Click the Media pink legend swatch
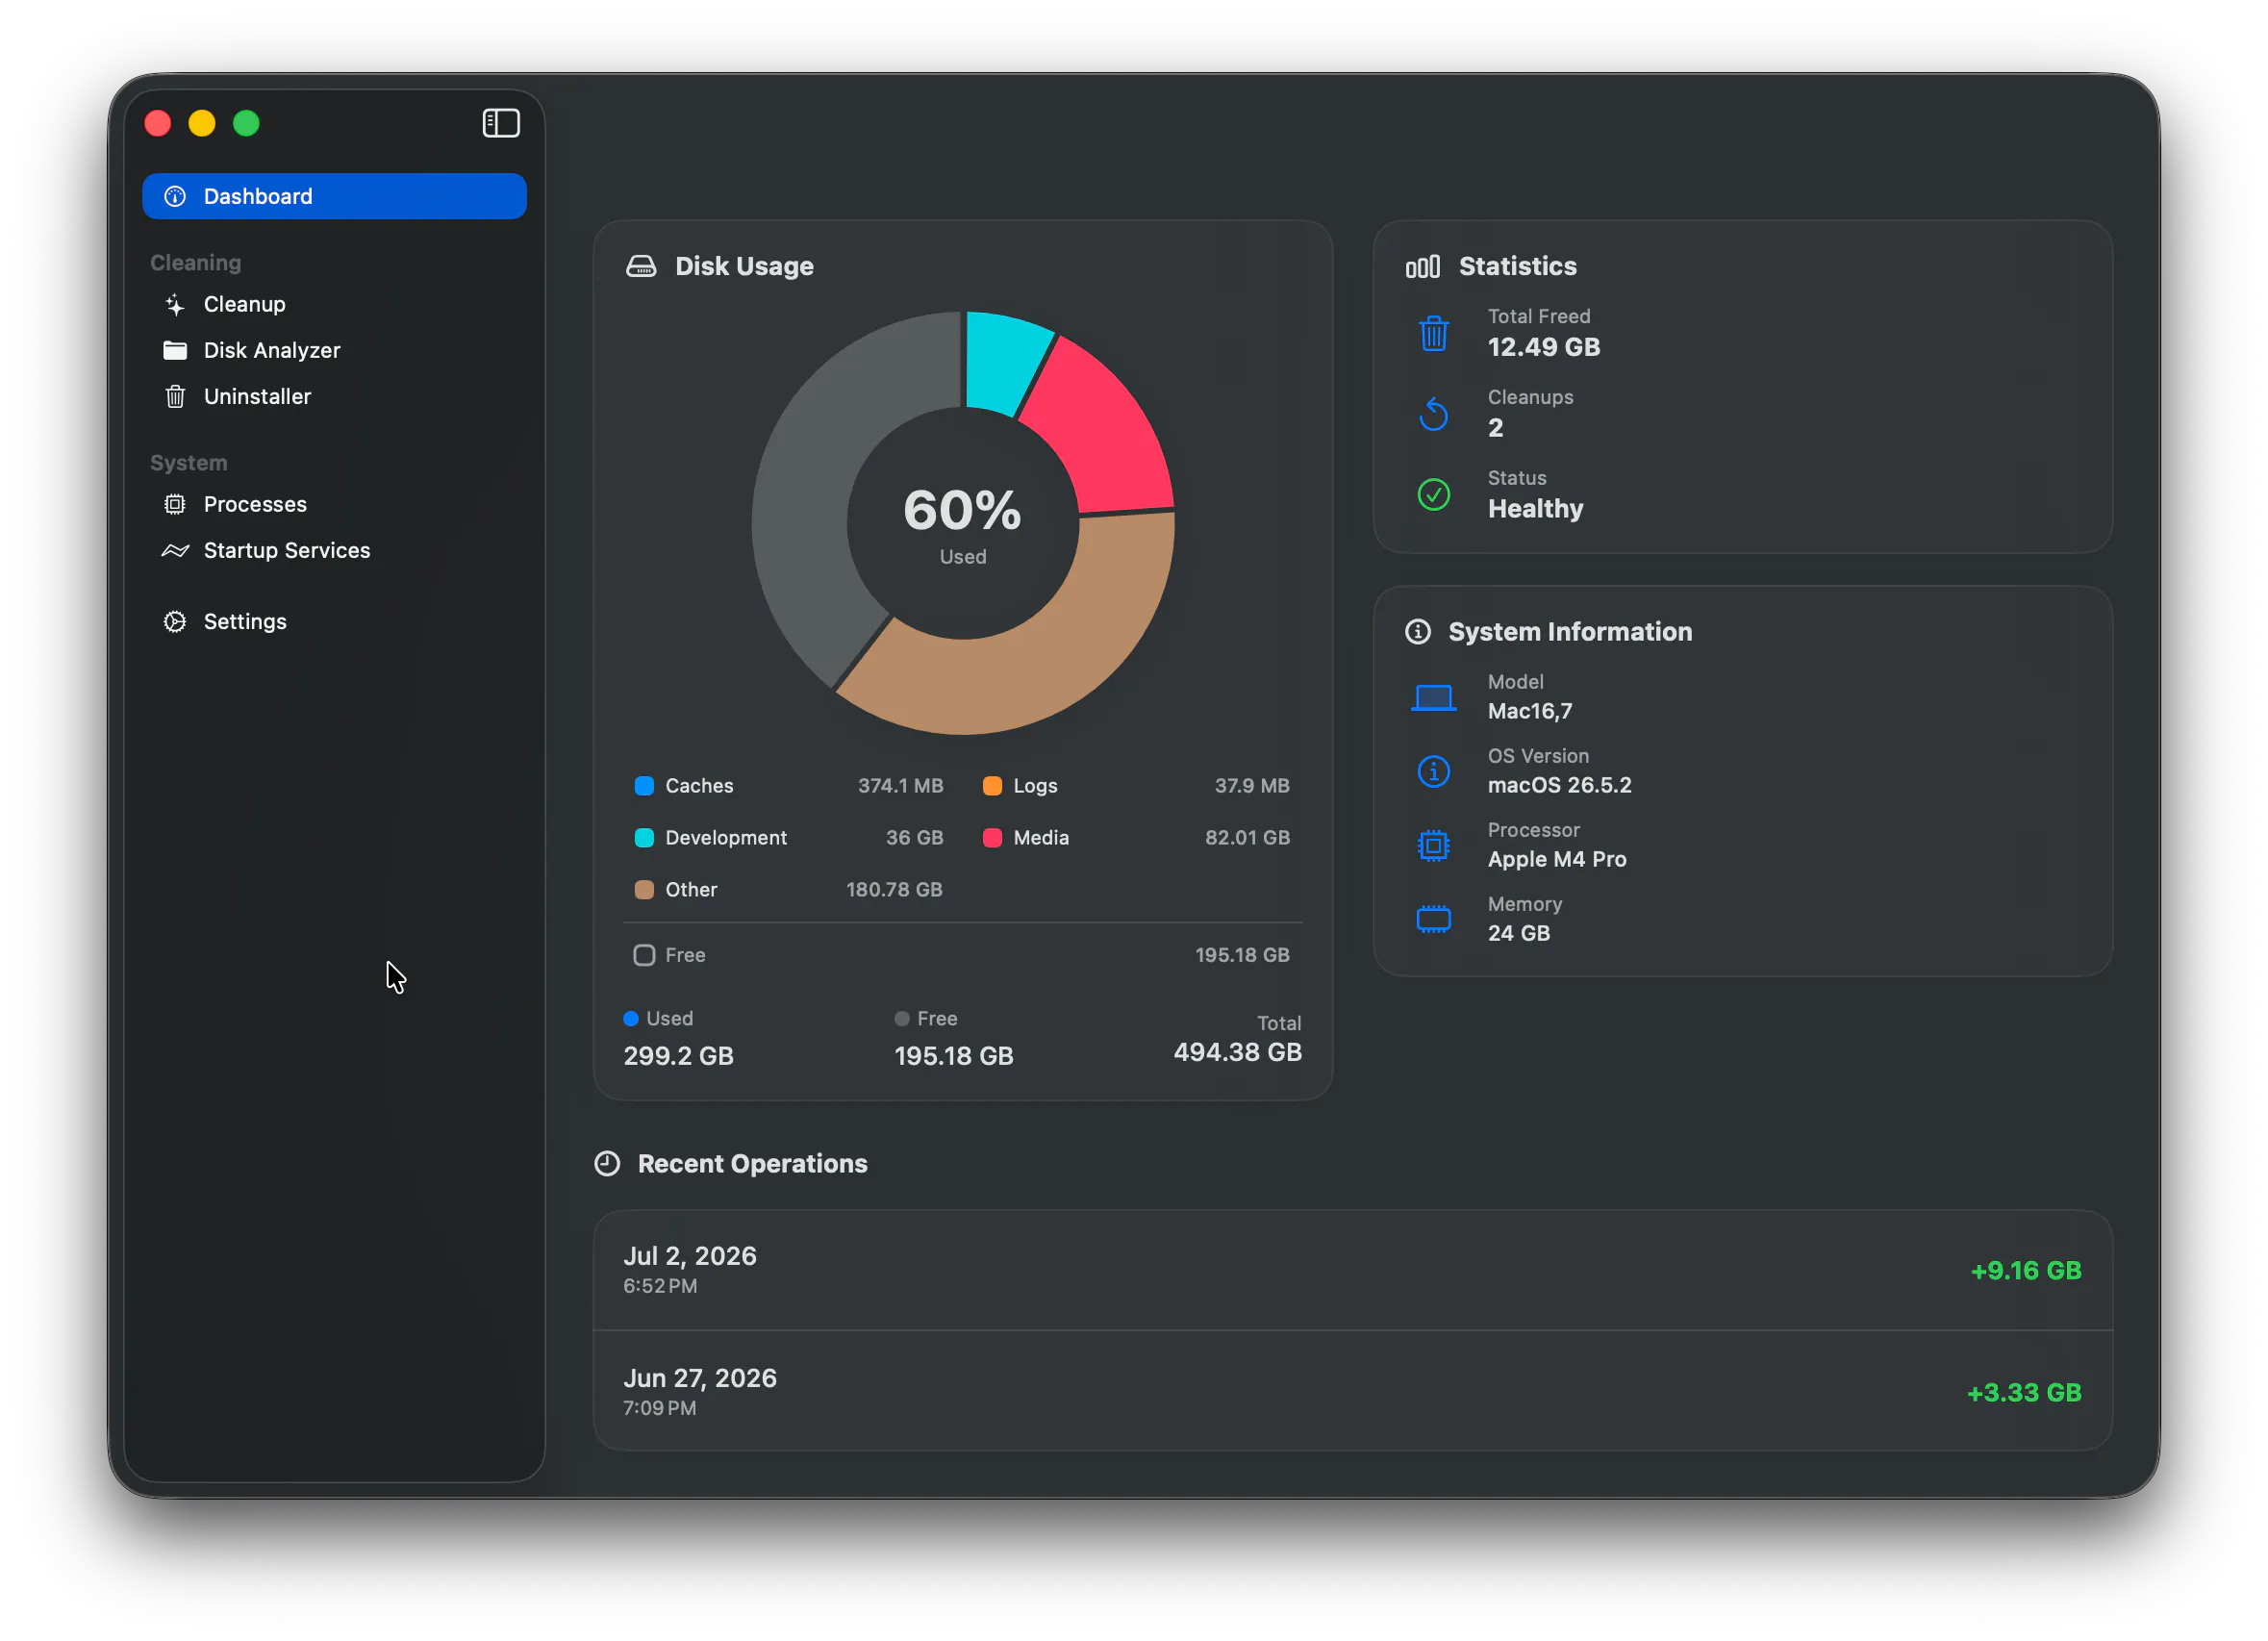 click(x=992, y=837)
